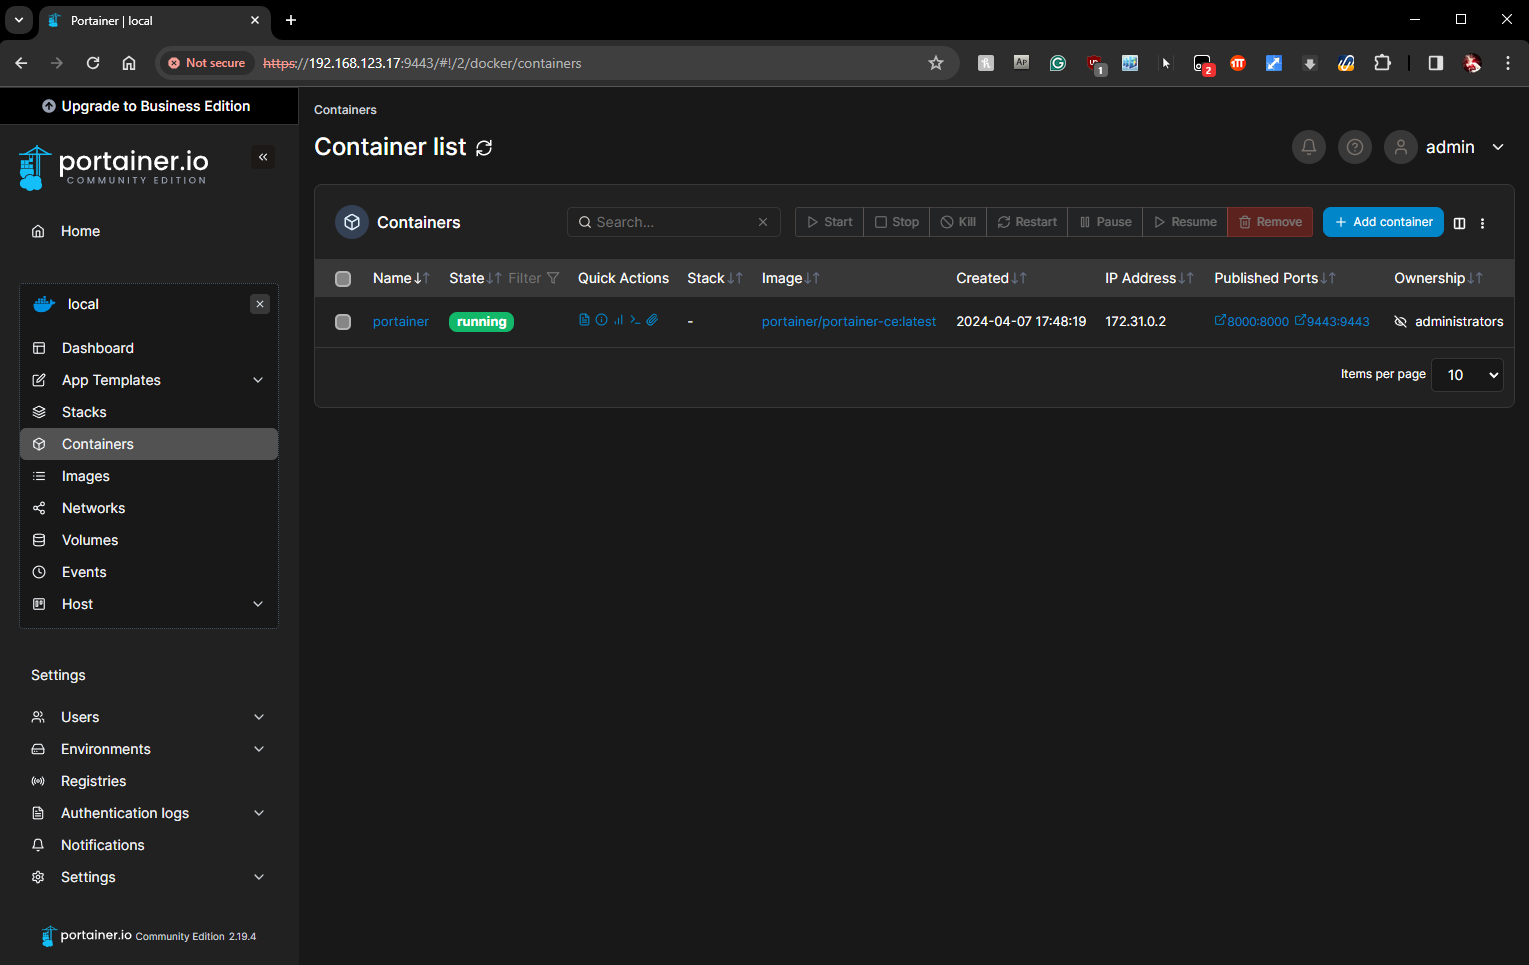1529x965 pixels.
Task: Open container exec console icon
Action: [x=635, y=320]
